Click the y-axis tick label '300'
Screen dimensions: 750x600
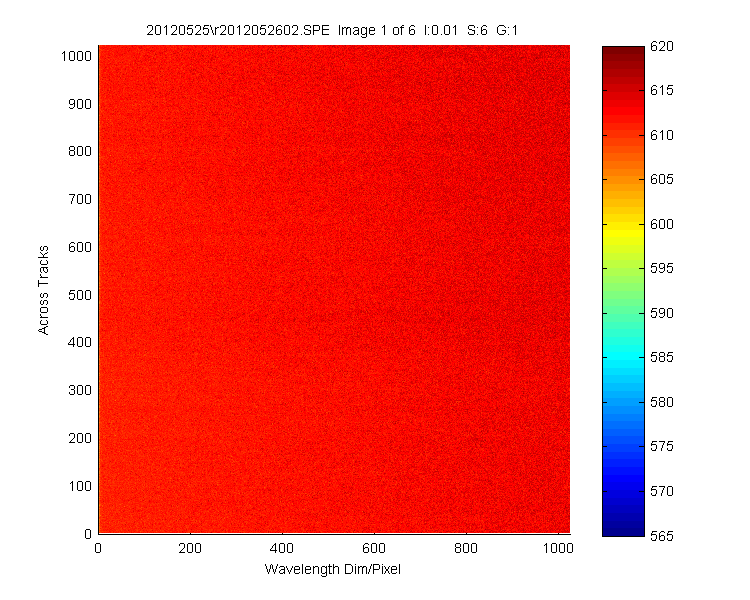pos(80,390)
